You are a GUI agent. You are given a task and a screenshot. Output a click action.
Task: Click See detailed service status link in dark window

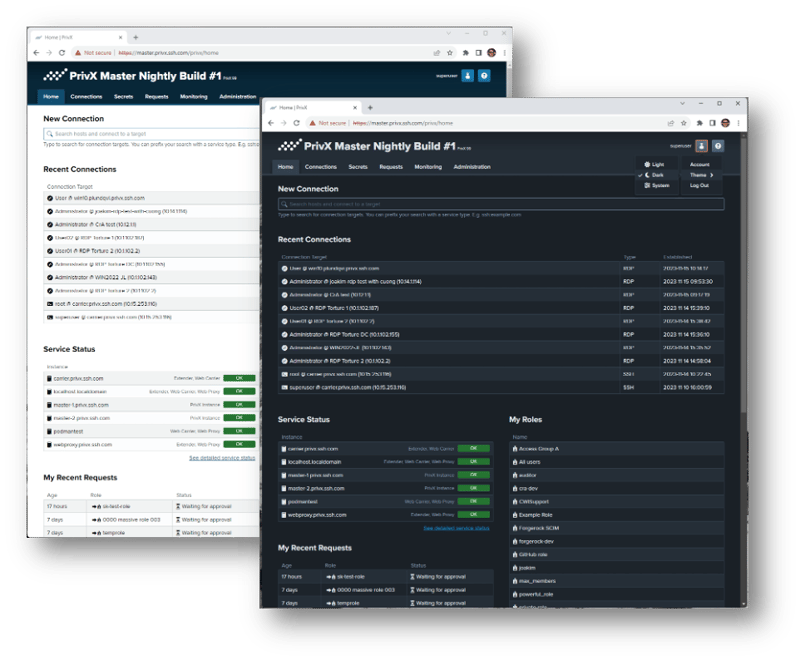[x=456, y=527]
